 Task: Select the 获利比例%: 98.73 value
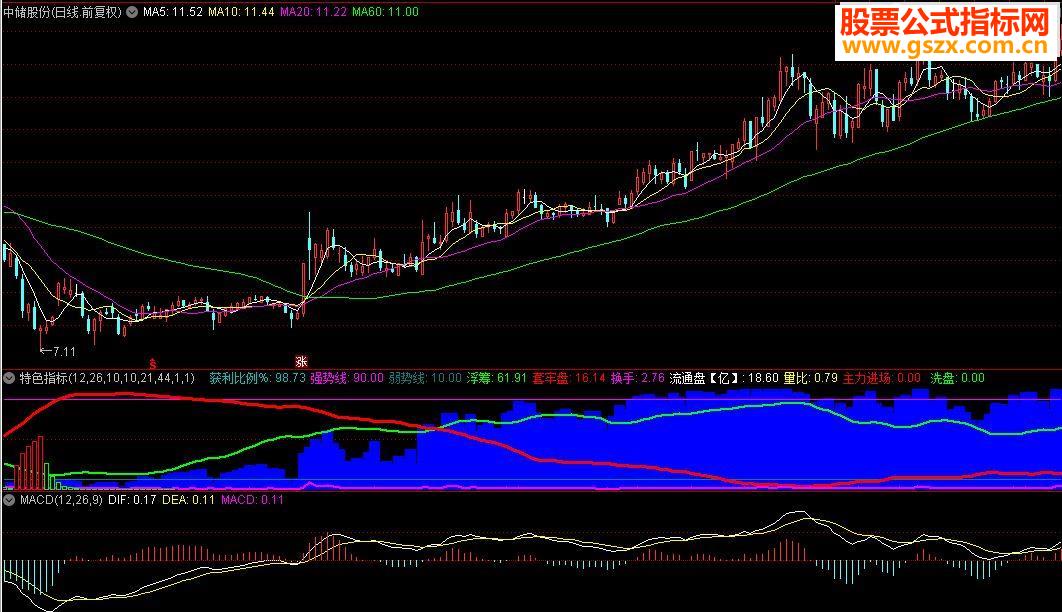tap(257, 378)
